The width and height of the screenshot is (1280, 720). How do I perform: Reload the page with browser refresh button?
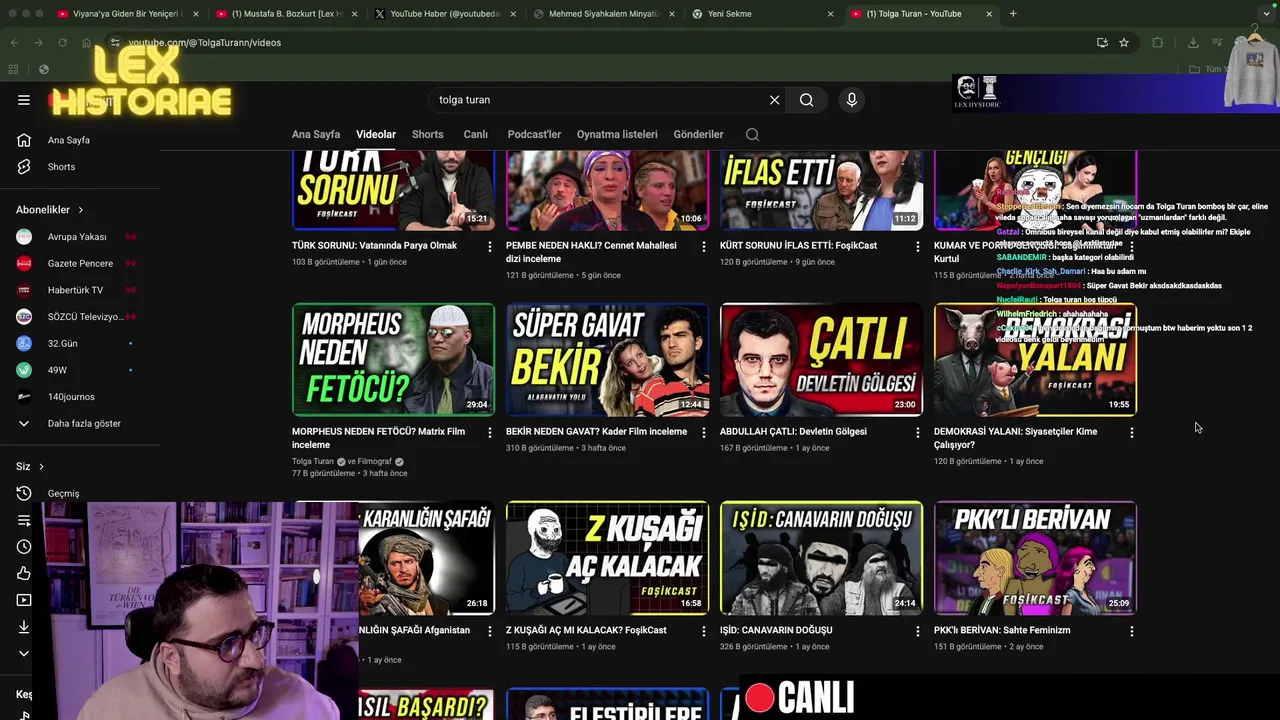62,43
